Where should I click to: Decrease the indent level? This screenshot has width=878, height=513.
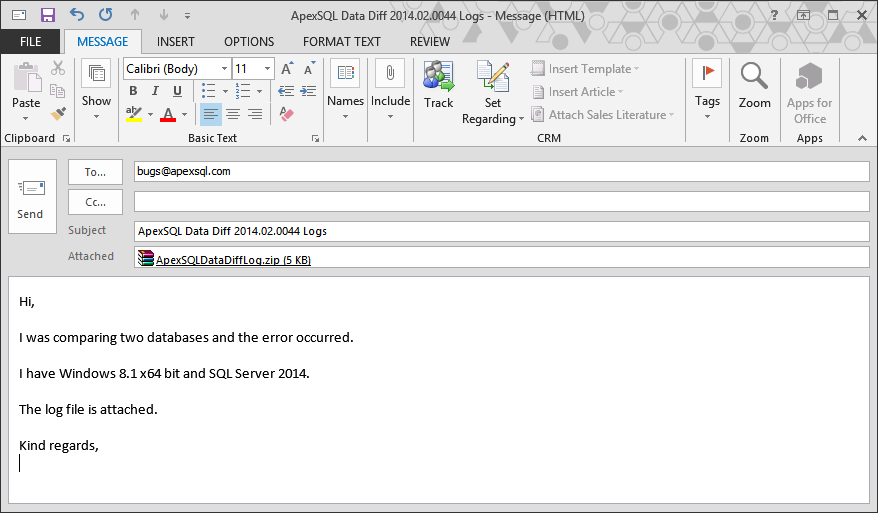[x=286, y=91]
